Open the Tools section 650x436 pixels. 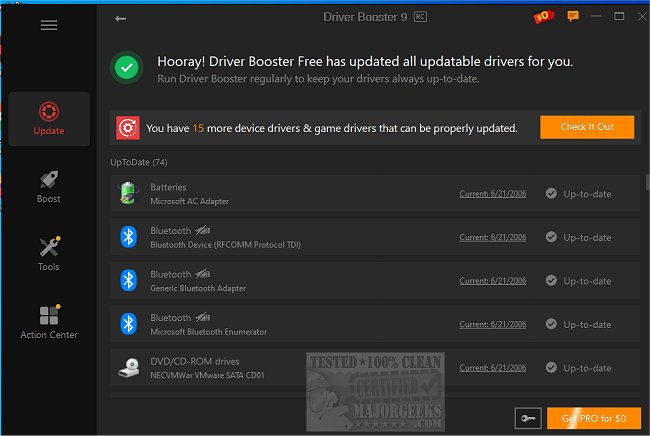49,254
